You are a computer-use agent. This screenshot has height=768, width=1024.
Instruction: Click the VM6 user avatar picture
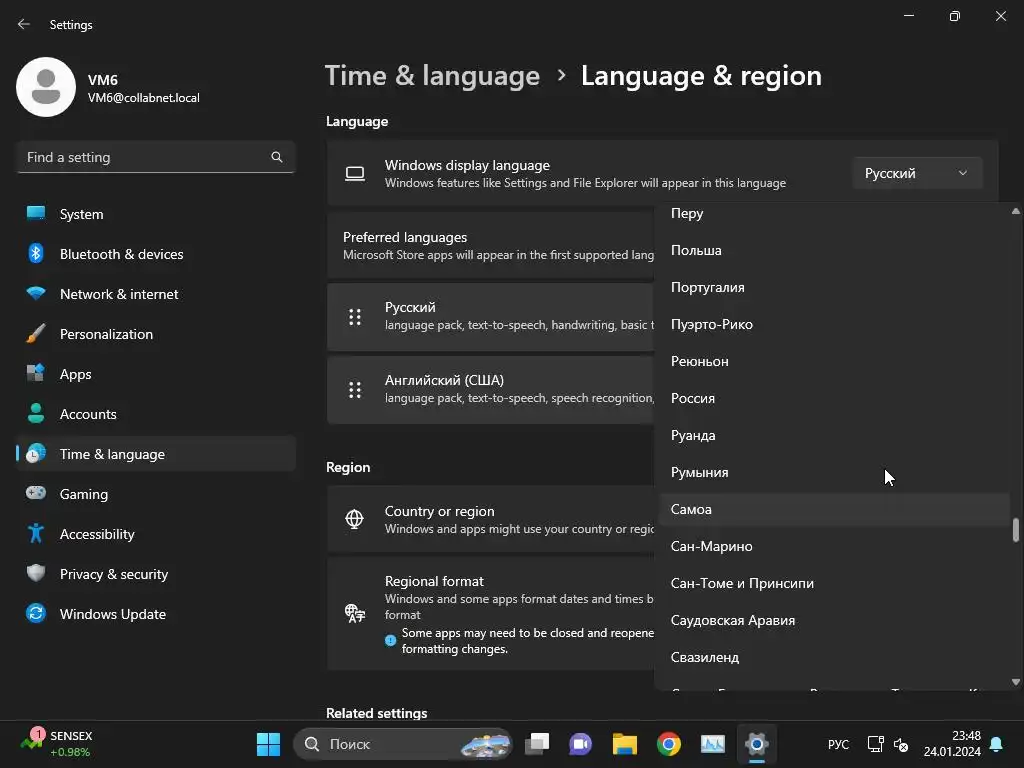46,87
